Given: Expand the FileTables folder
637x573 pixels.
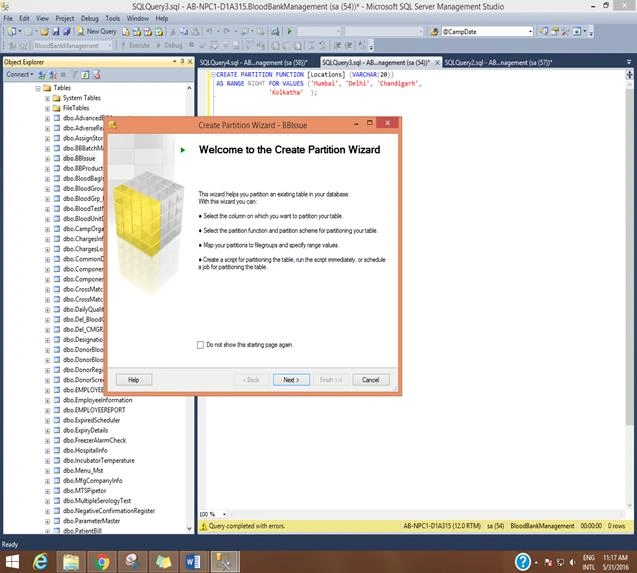Looking at the screenshot, I should click(x=47, y=109).
